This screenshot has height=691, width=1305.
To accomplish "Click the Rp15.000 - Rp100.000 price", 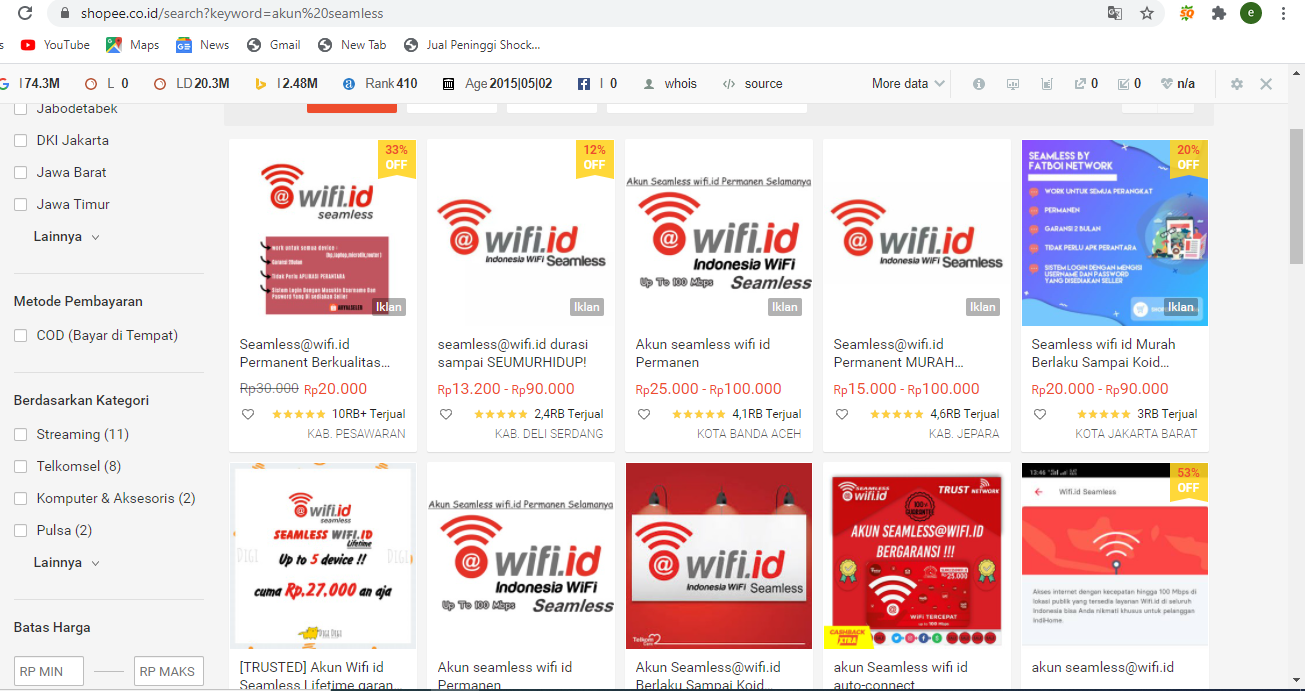I will point(907,389).
